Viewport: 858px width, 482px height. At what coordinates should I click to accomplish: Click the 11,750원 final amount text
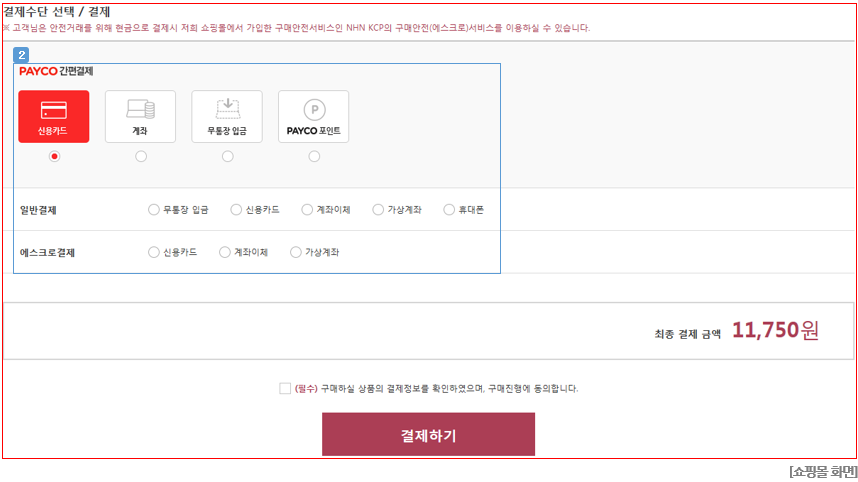coord(775,330)
